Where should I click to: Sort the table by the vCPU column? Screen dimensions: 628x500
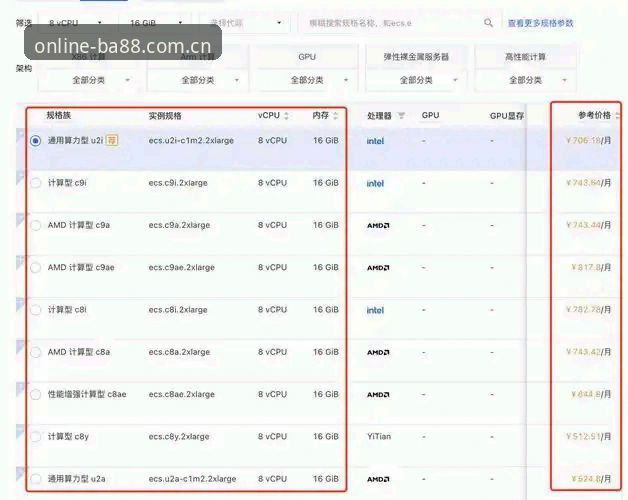[286, 116]
